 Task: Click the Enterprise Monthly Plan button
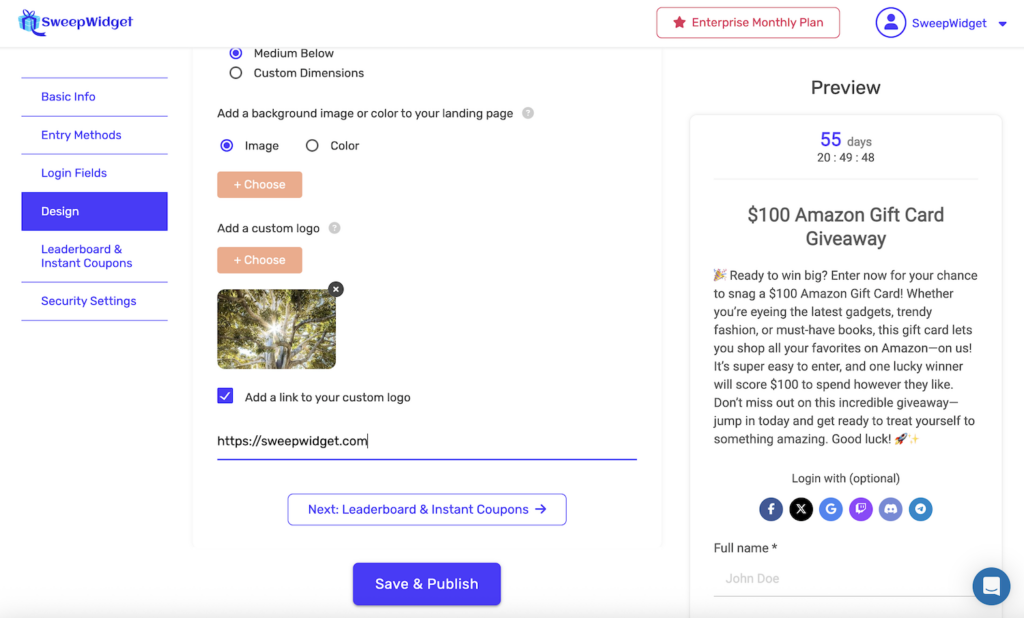click(x=748, y=23)
